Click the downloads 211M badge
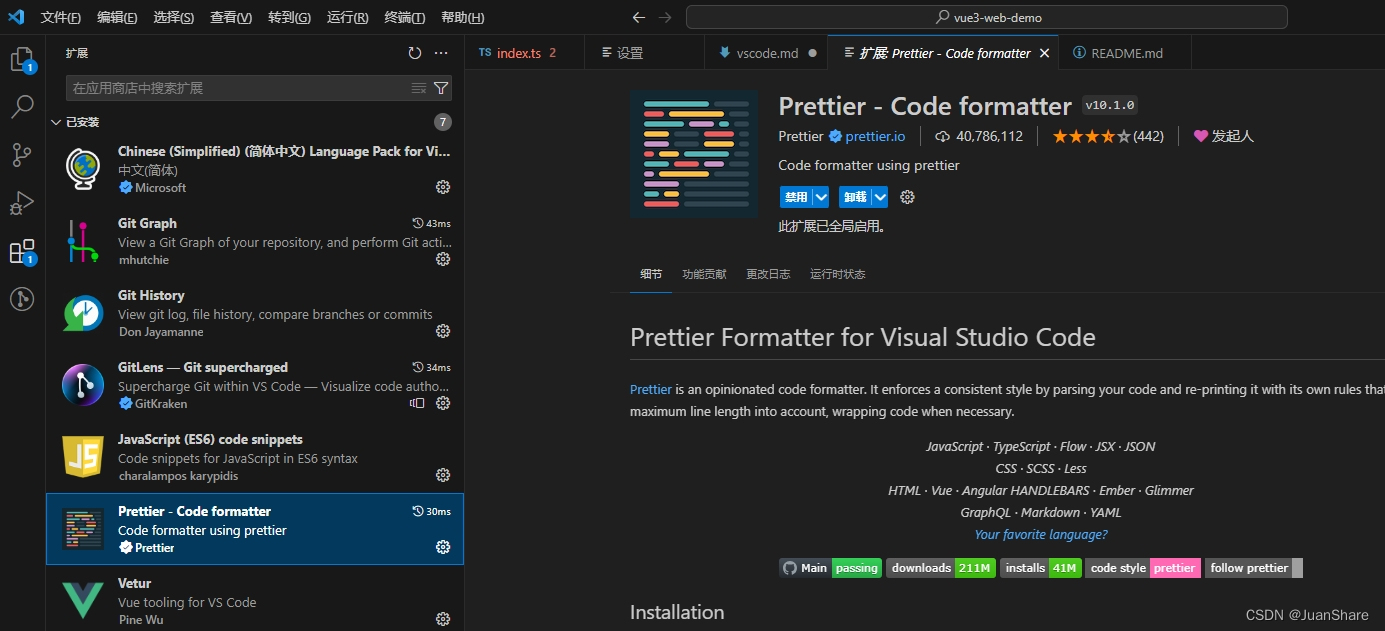 click(941, 568)
